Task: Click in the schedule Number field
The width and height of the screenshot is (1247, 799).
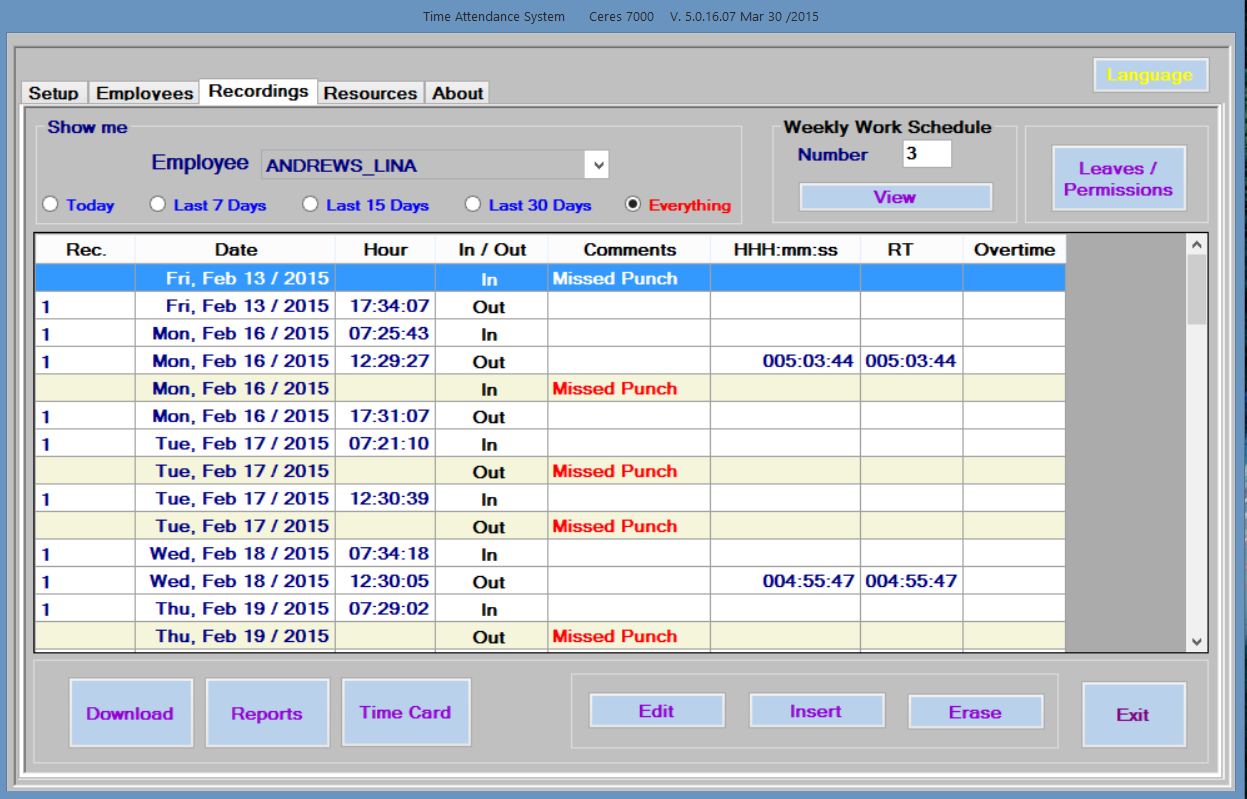Action: pyautogui.click(x=926, y=154)
